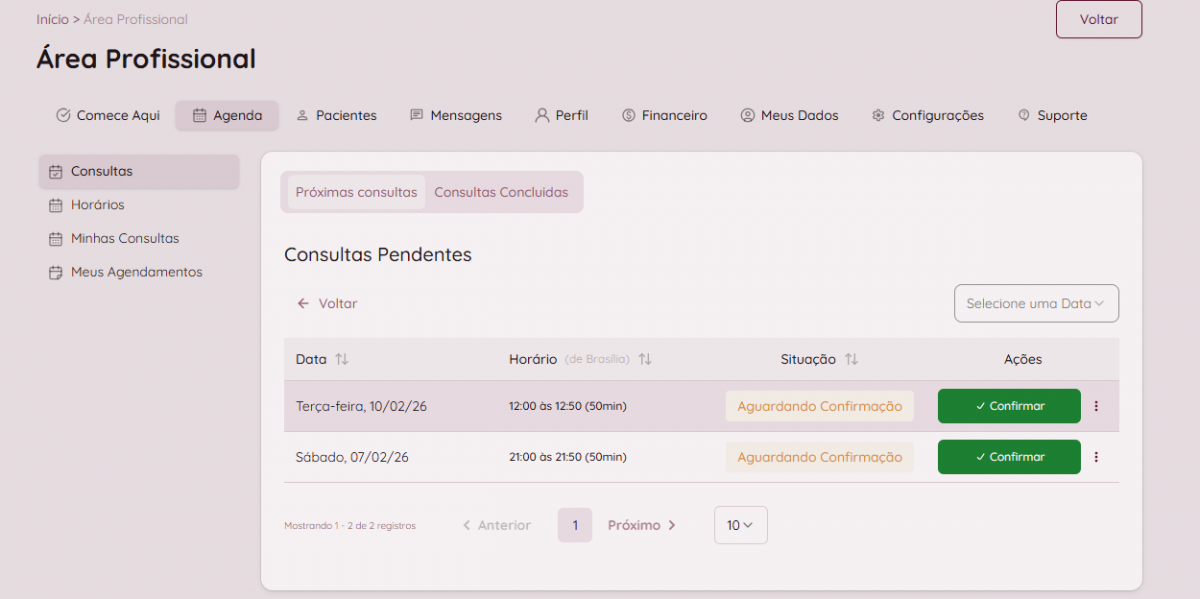The width and height of the screenshot is (1200, 599).
Task: Expand the Selecione uma Data dropdown
Action: 1036,303
